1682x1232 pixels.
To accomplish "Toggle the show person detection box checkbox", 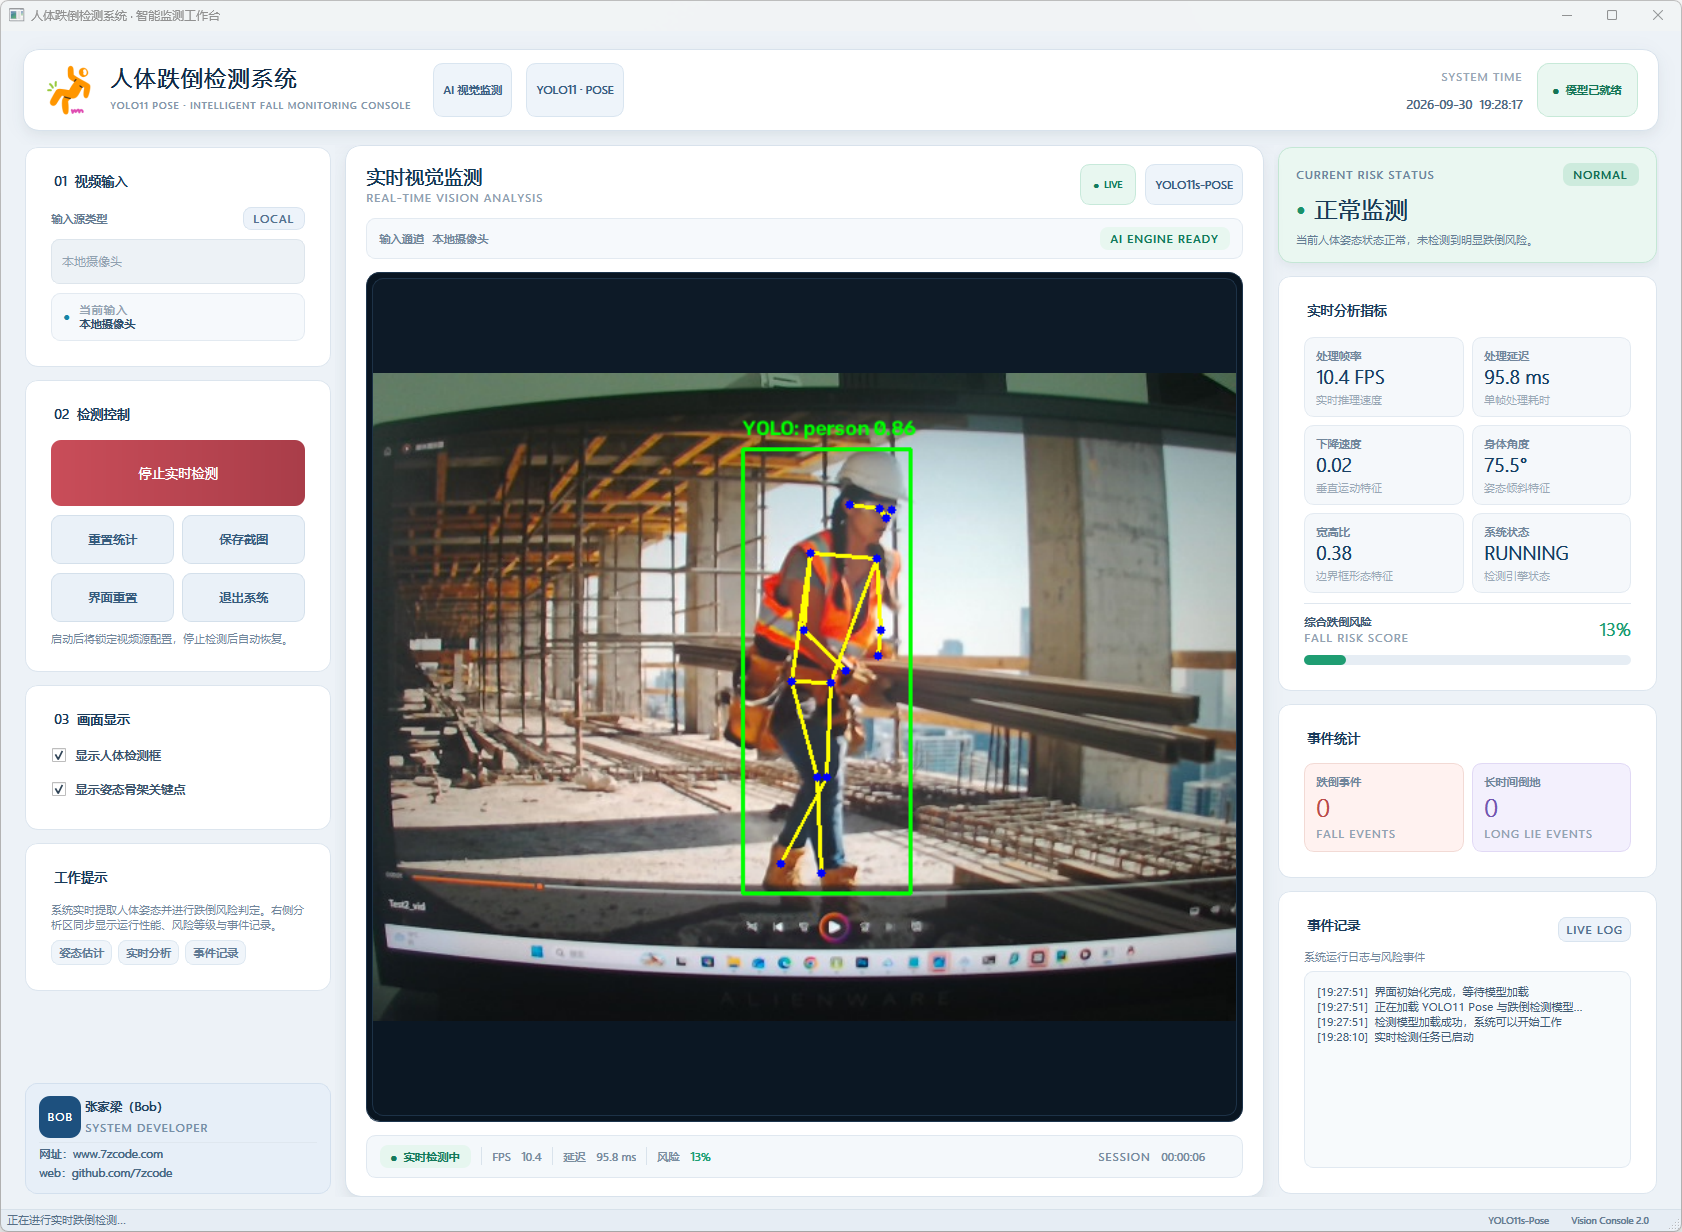I will click(59, 755).
